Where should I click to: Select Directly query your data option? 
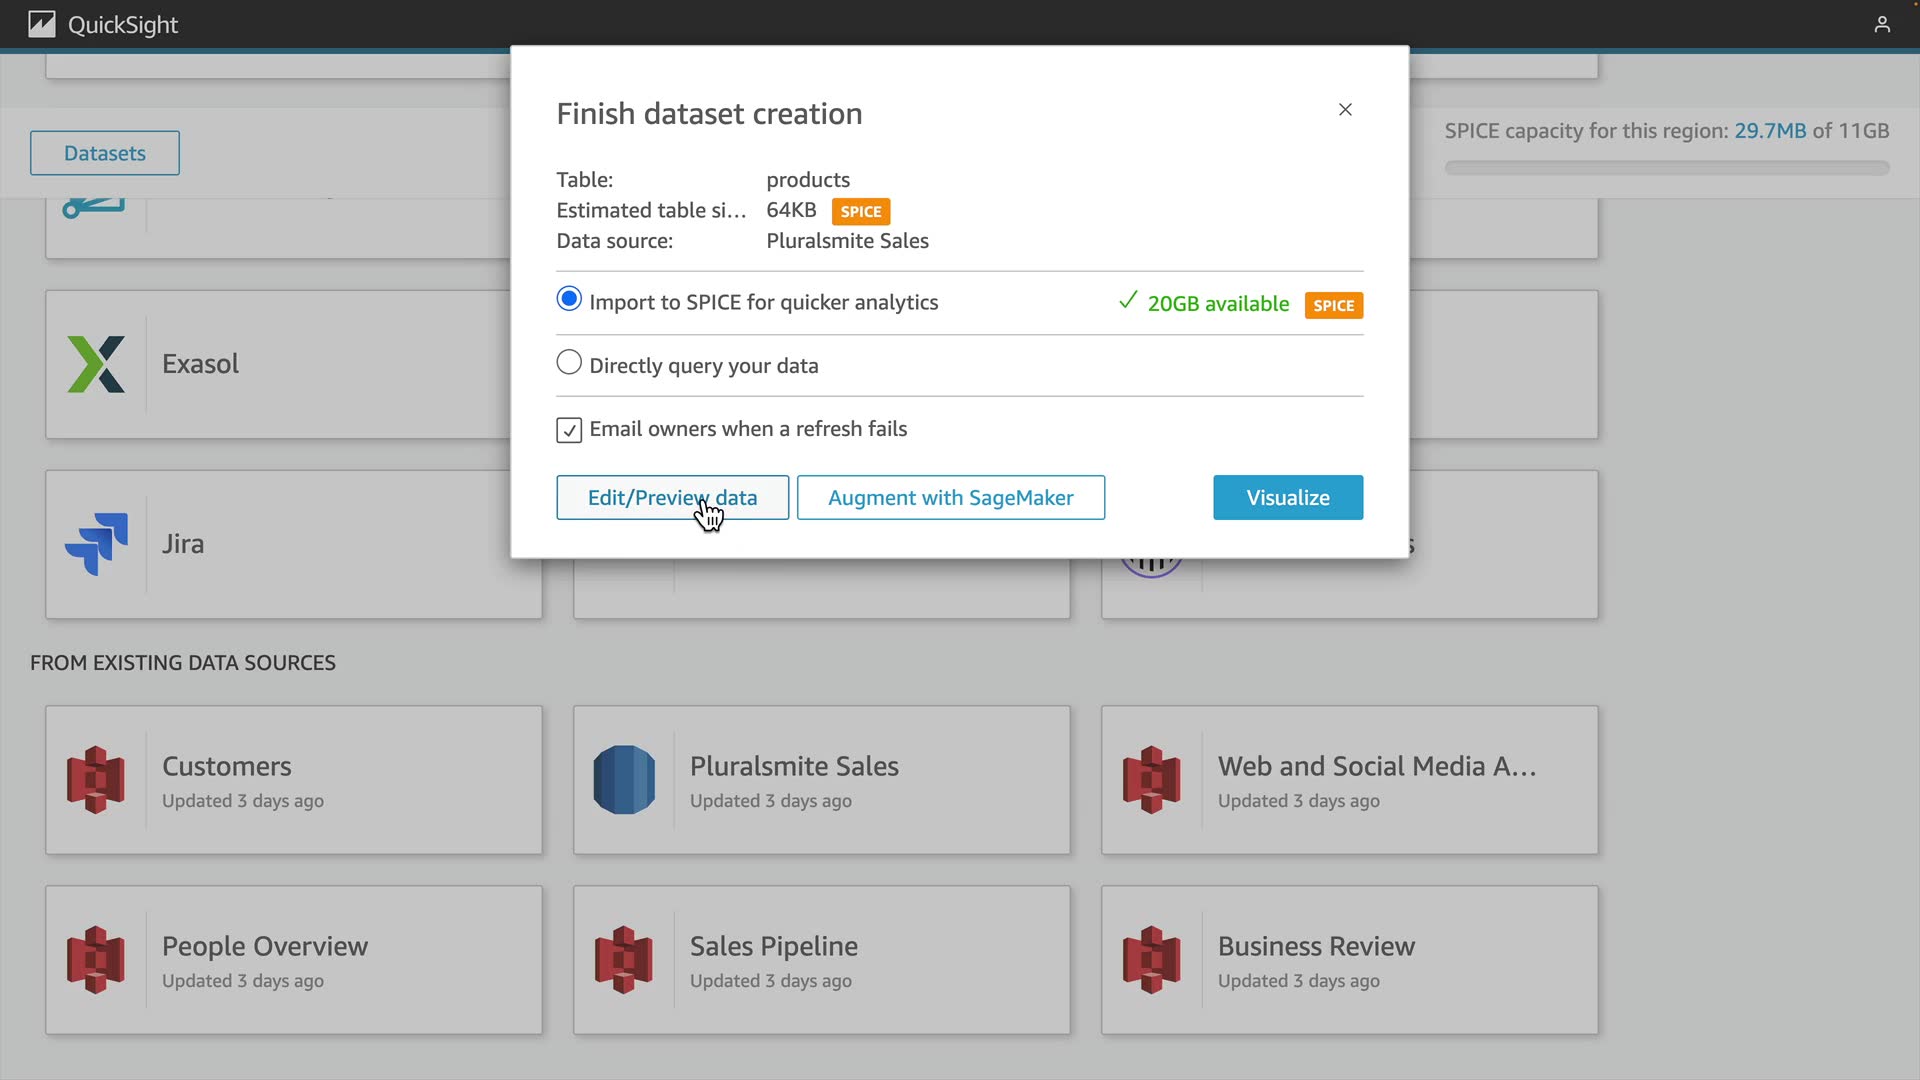point(569,362)
